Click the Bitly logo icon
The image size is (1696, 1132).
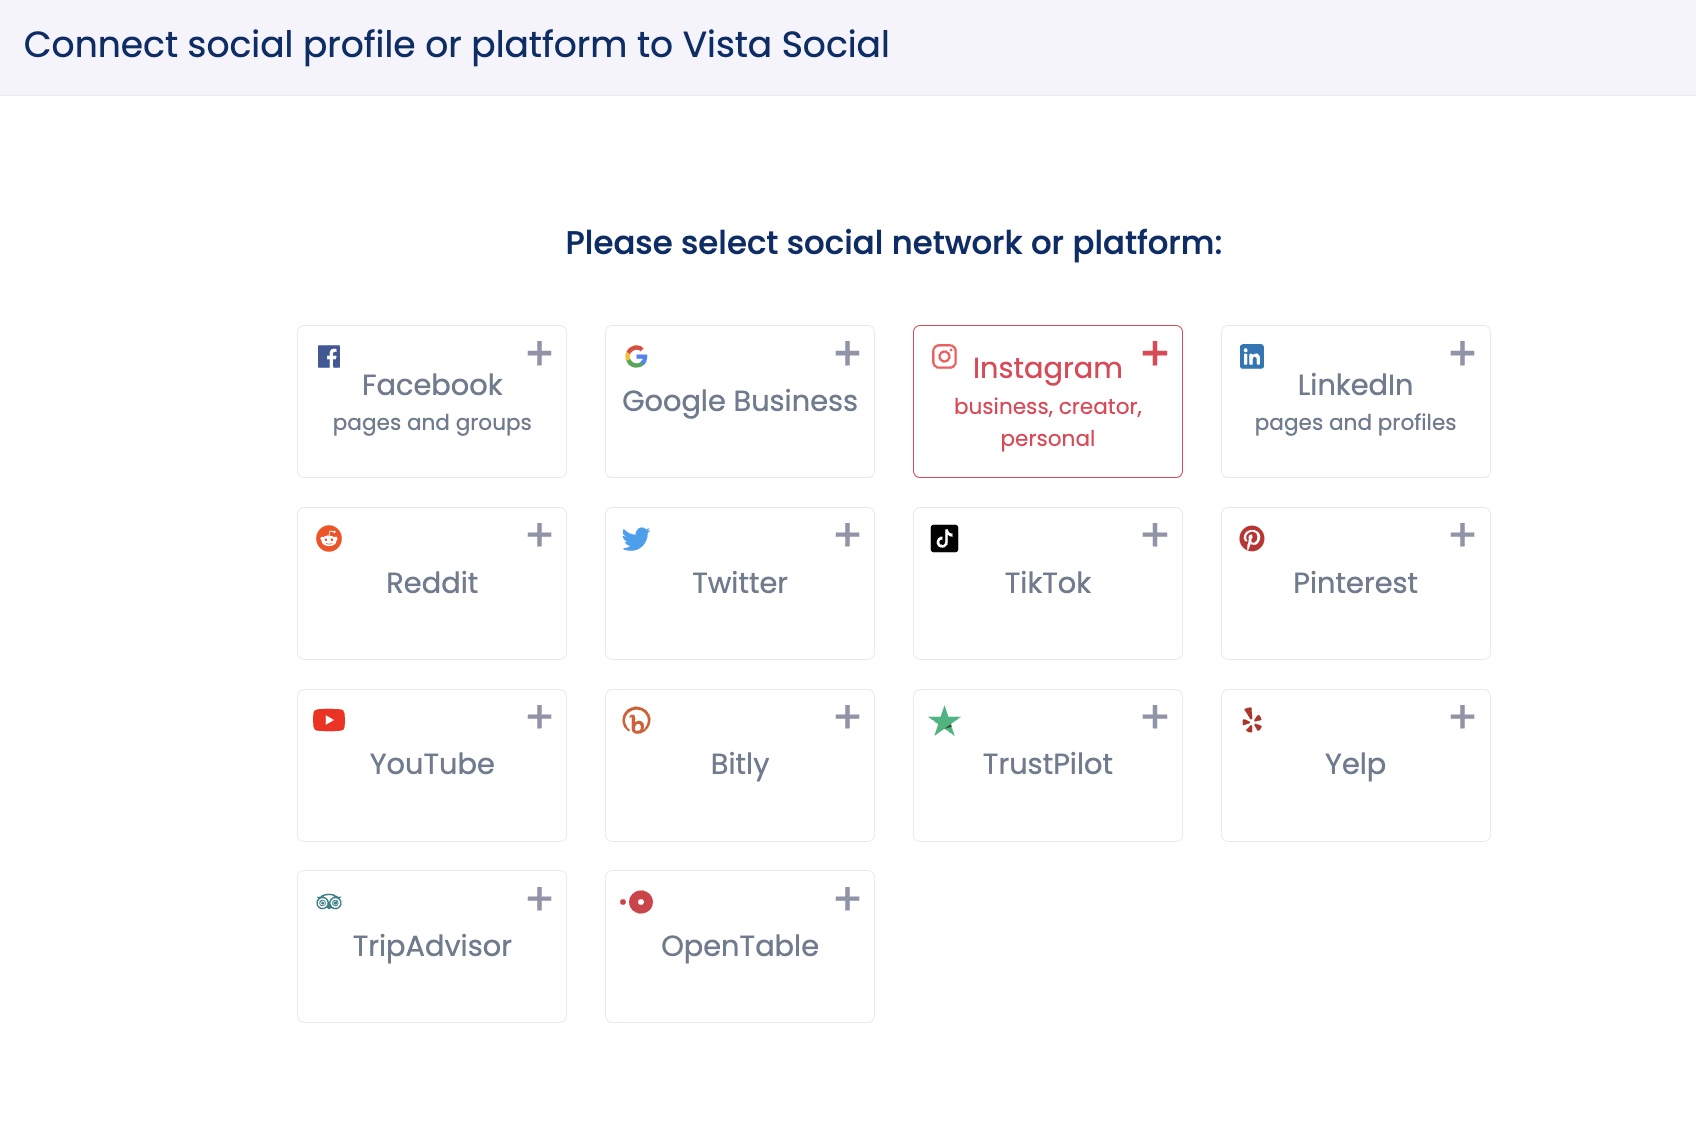(636, 720)
